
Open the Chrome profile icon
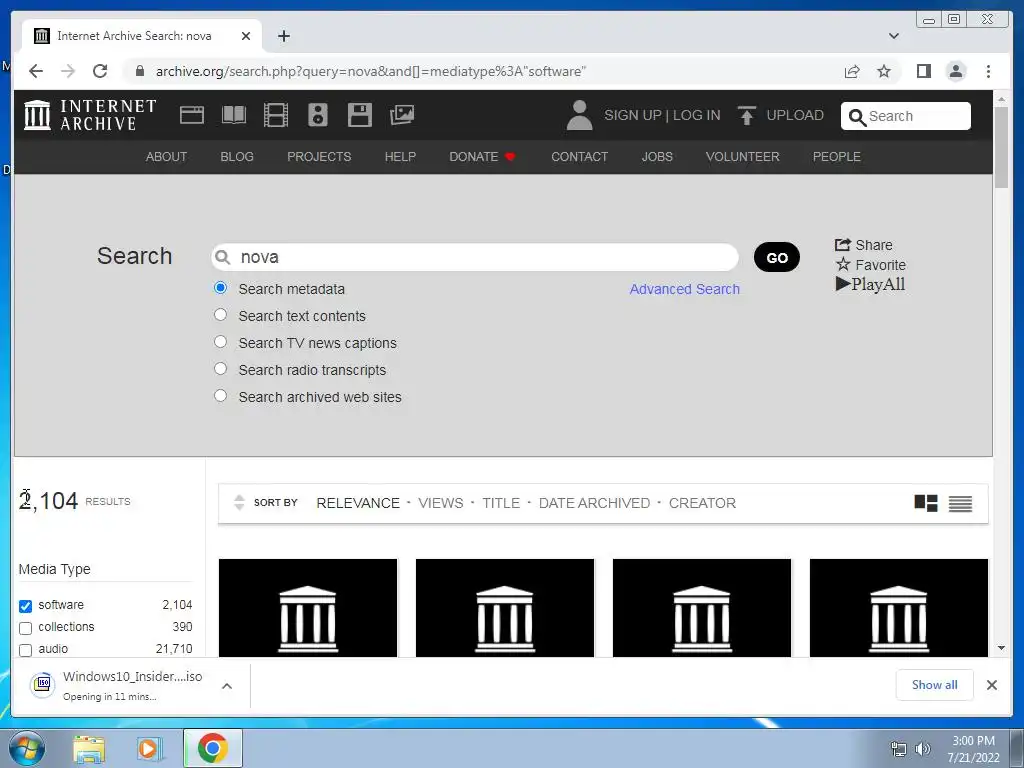pyautogui.click(x=956, y=71)
